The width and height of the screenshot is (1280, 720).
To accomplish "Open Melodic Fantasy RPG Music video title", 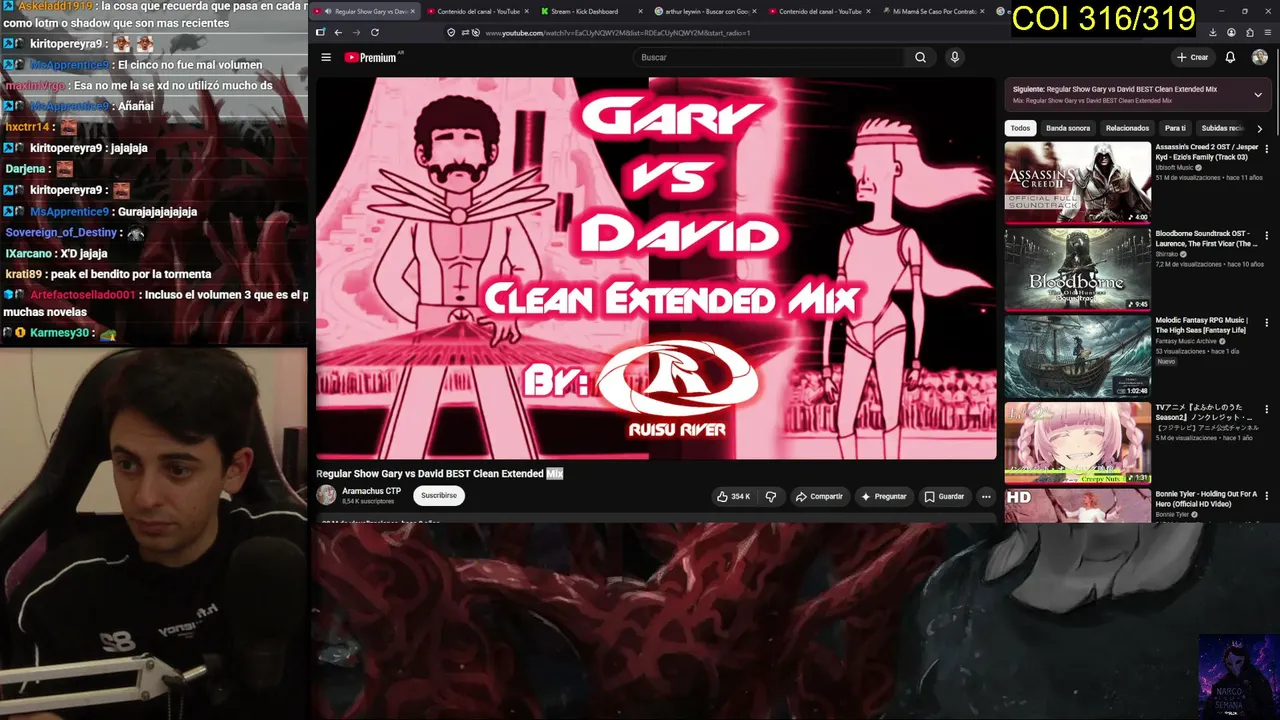I will pyautogui.click(x=1202, y=325).
